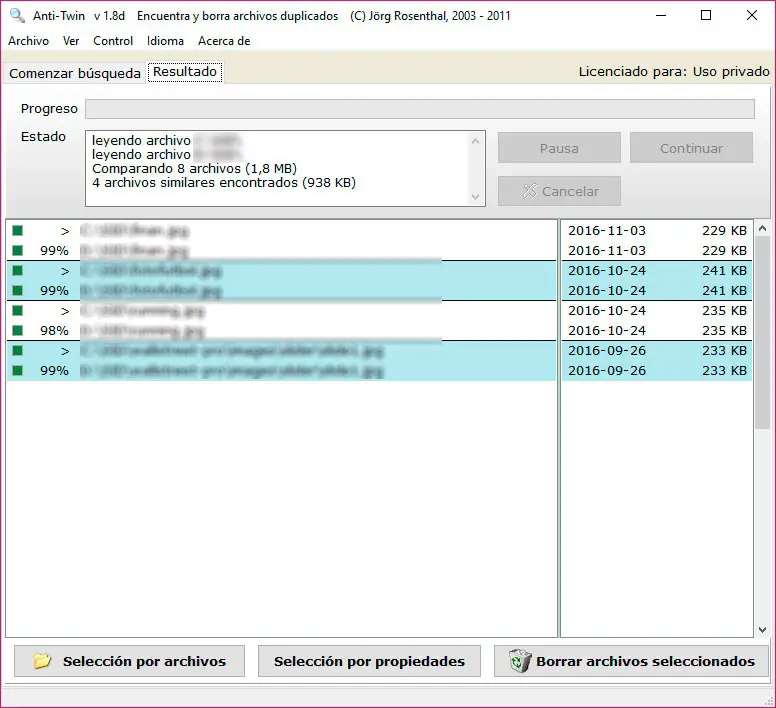This screenshot has height=708, width=776.
Task: Click Selección por propiedades button
Action: tap(369, 661)
